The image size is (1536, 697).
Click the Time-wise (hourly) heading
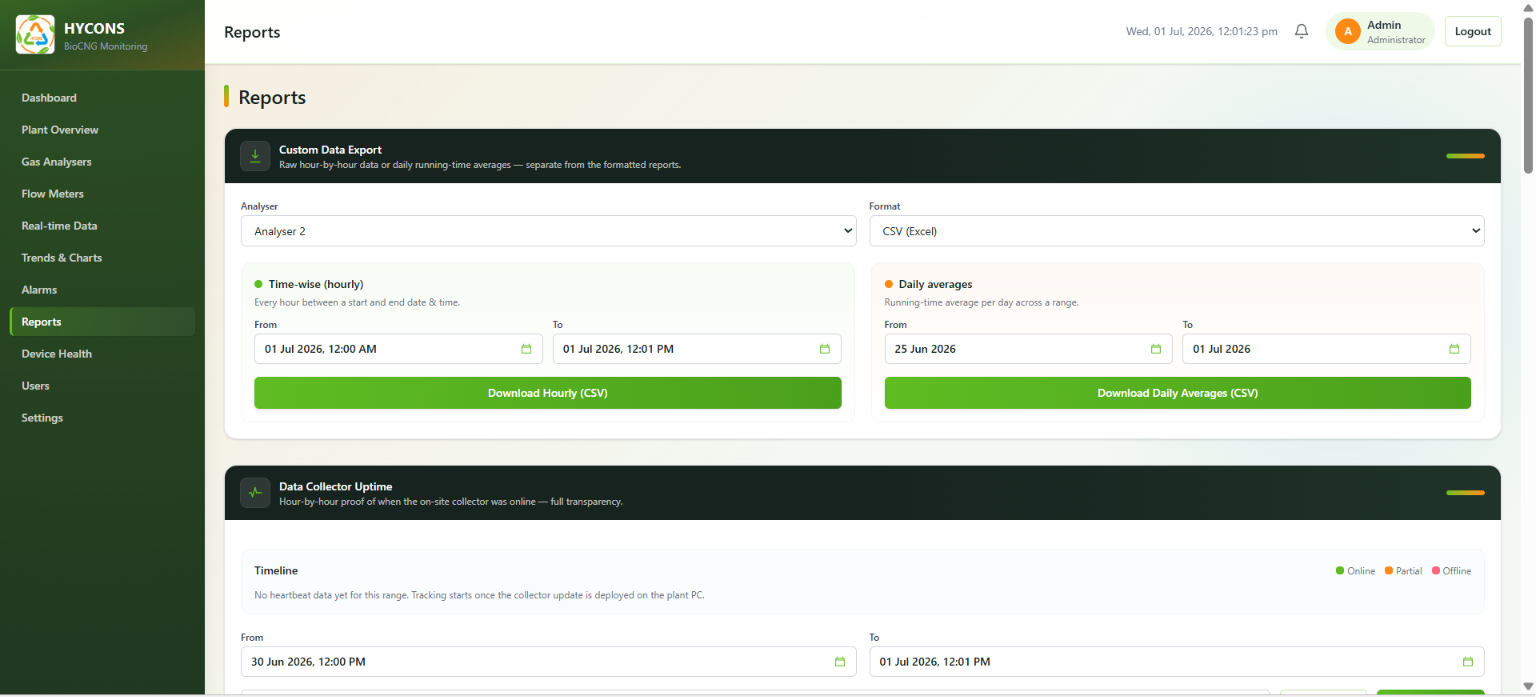tap(316, 284)
